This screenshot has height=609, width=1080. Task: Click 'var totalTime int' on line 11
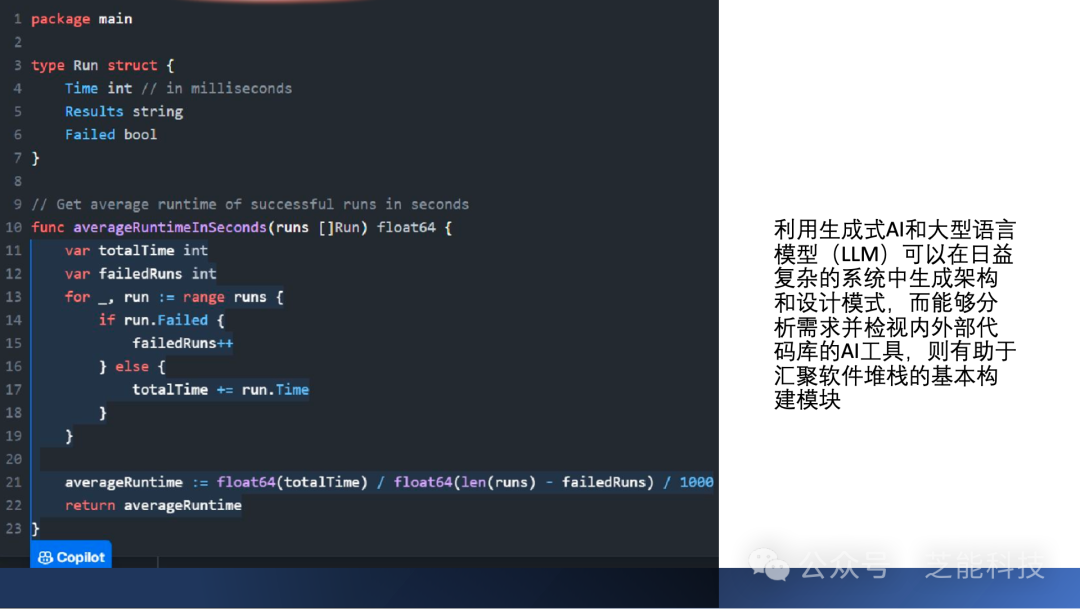point(136,250)
